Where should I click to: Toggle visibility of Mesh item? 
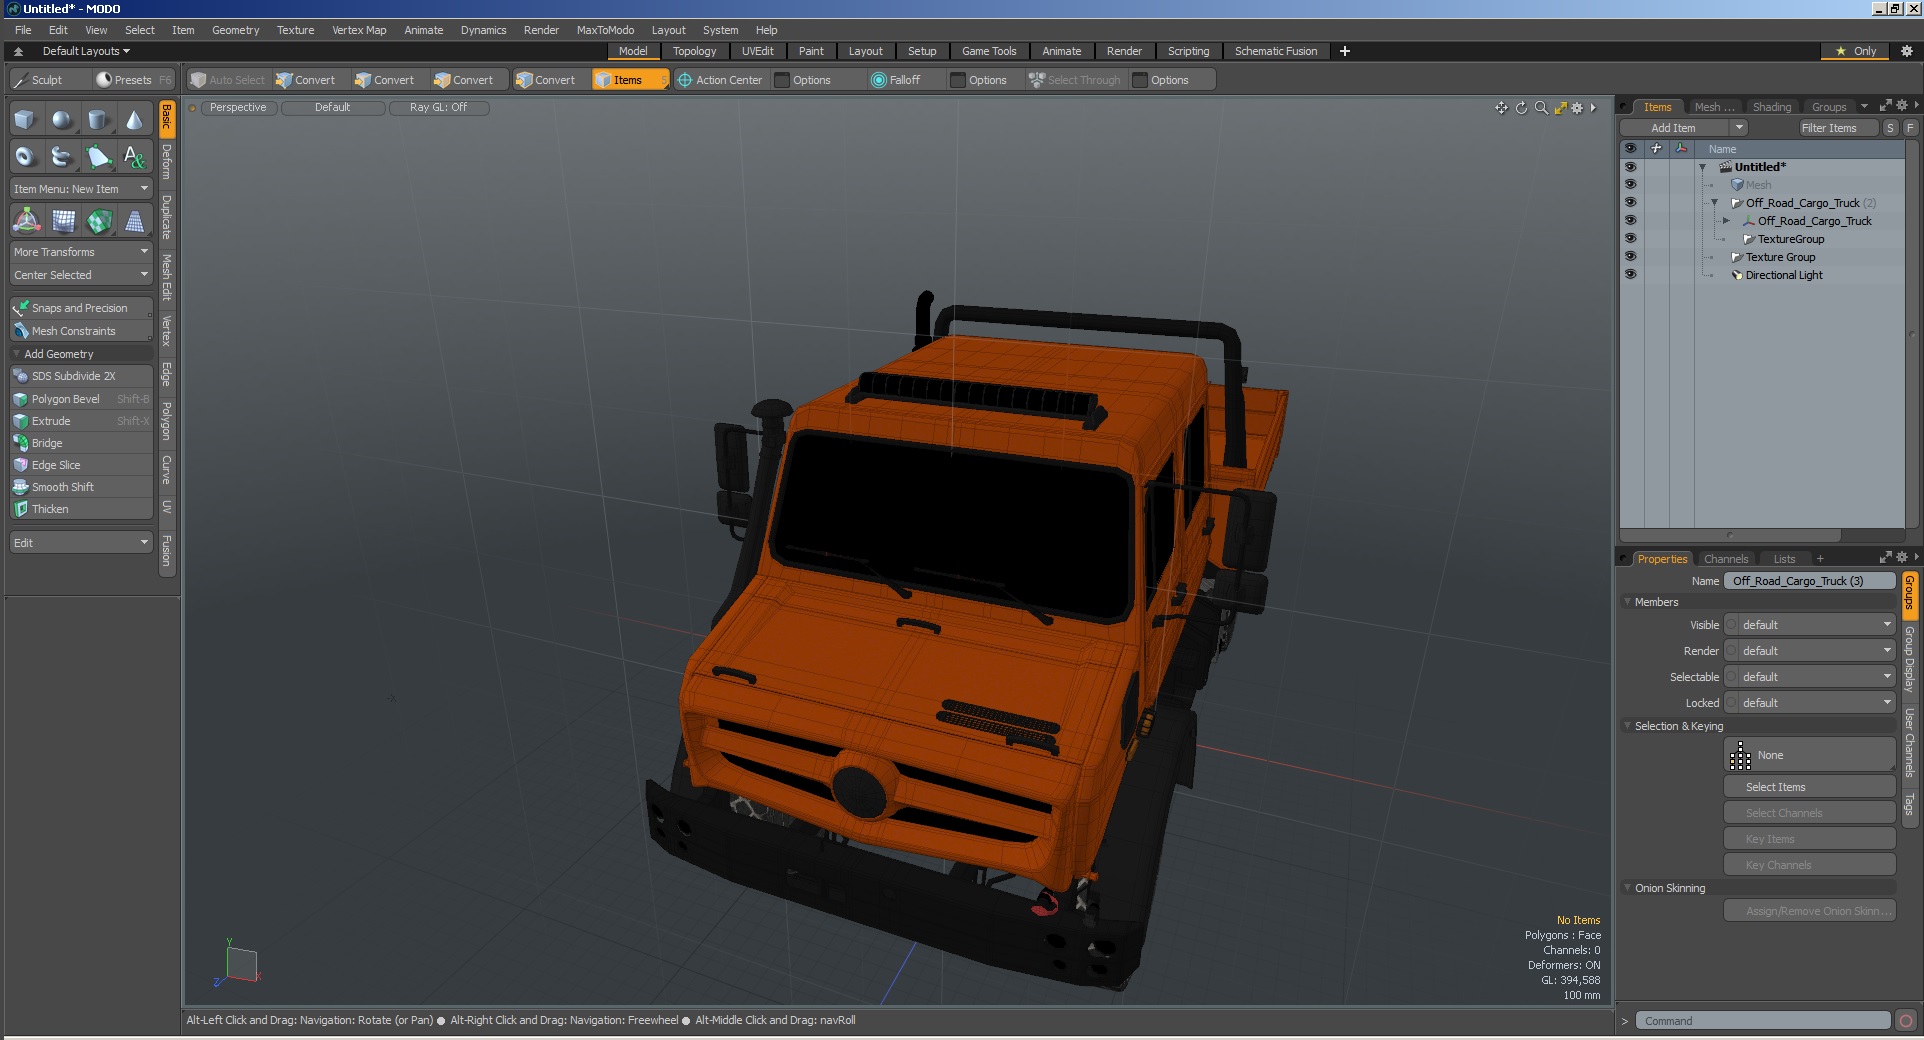coord(1631,185)
